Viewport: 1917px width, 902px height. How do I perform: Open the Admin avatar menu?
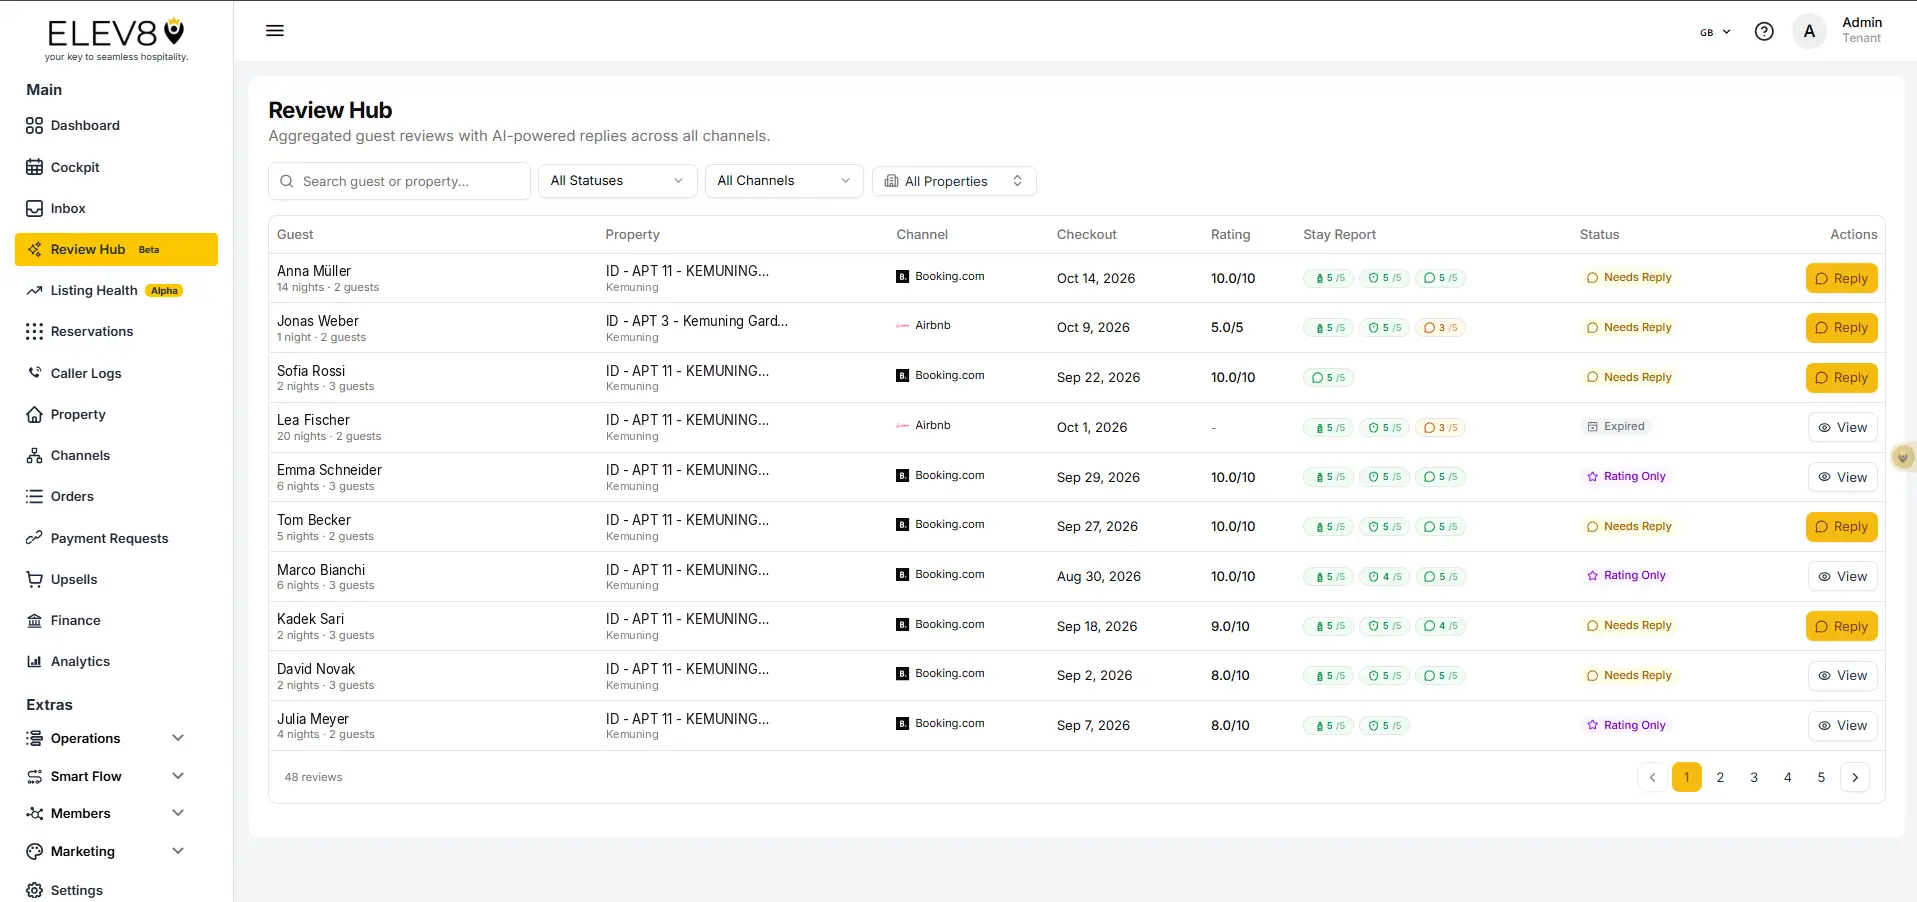(1809, 31)
